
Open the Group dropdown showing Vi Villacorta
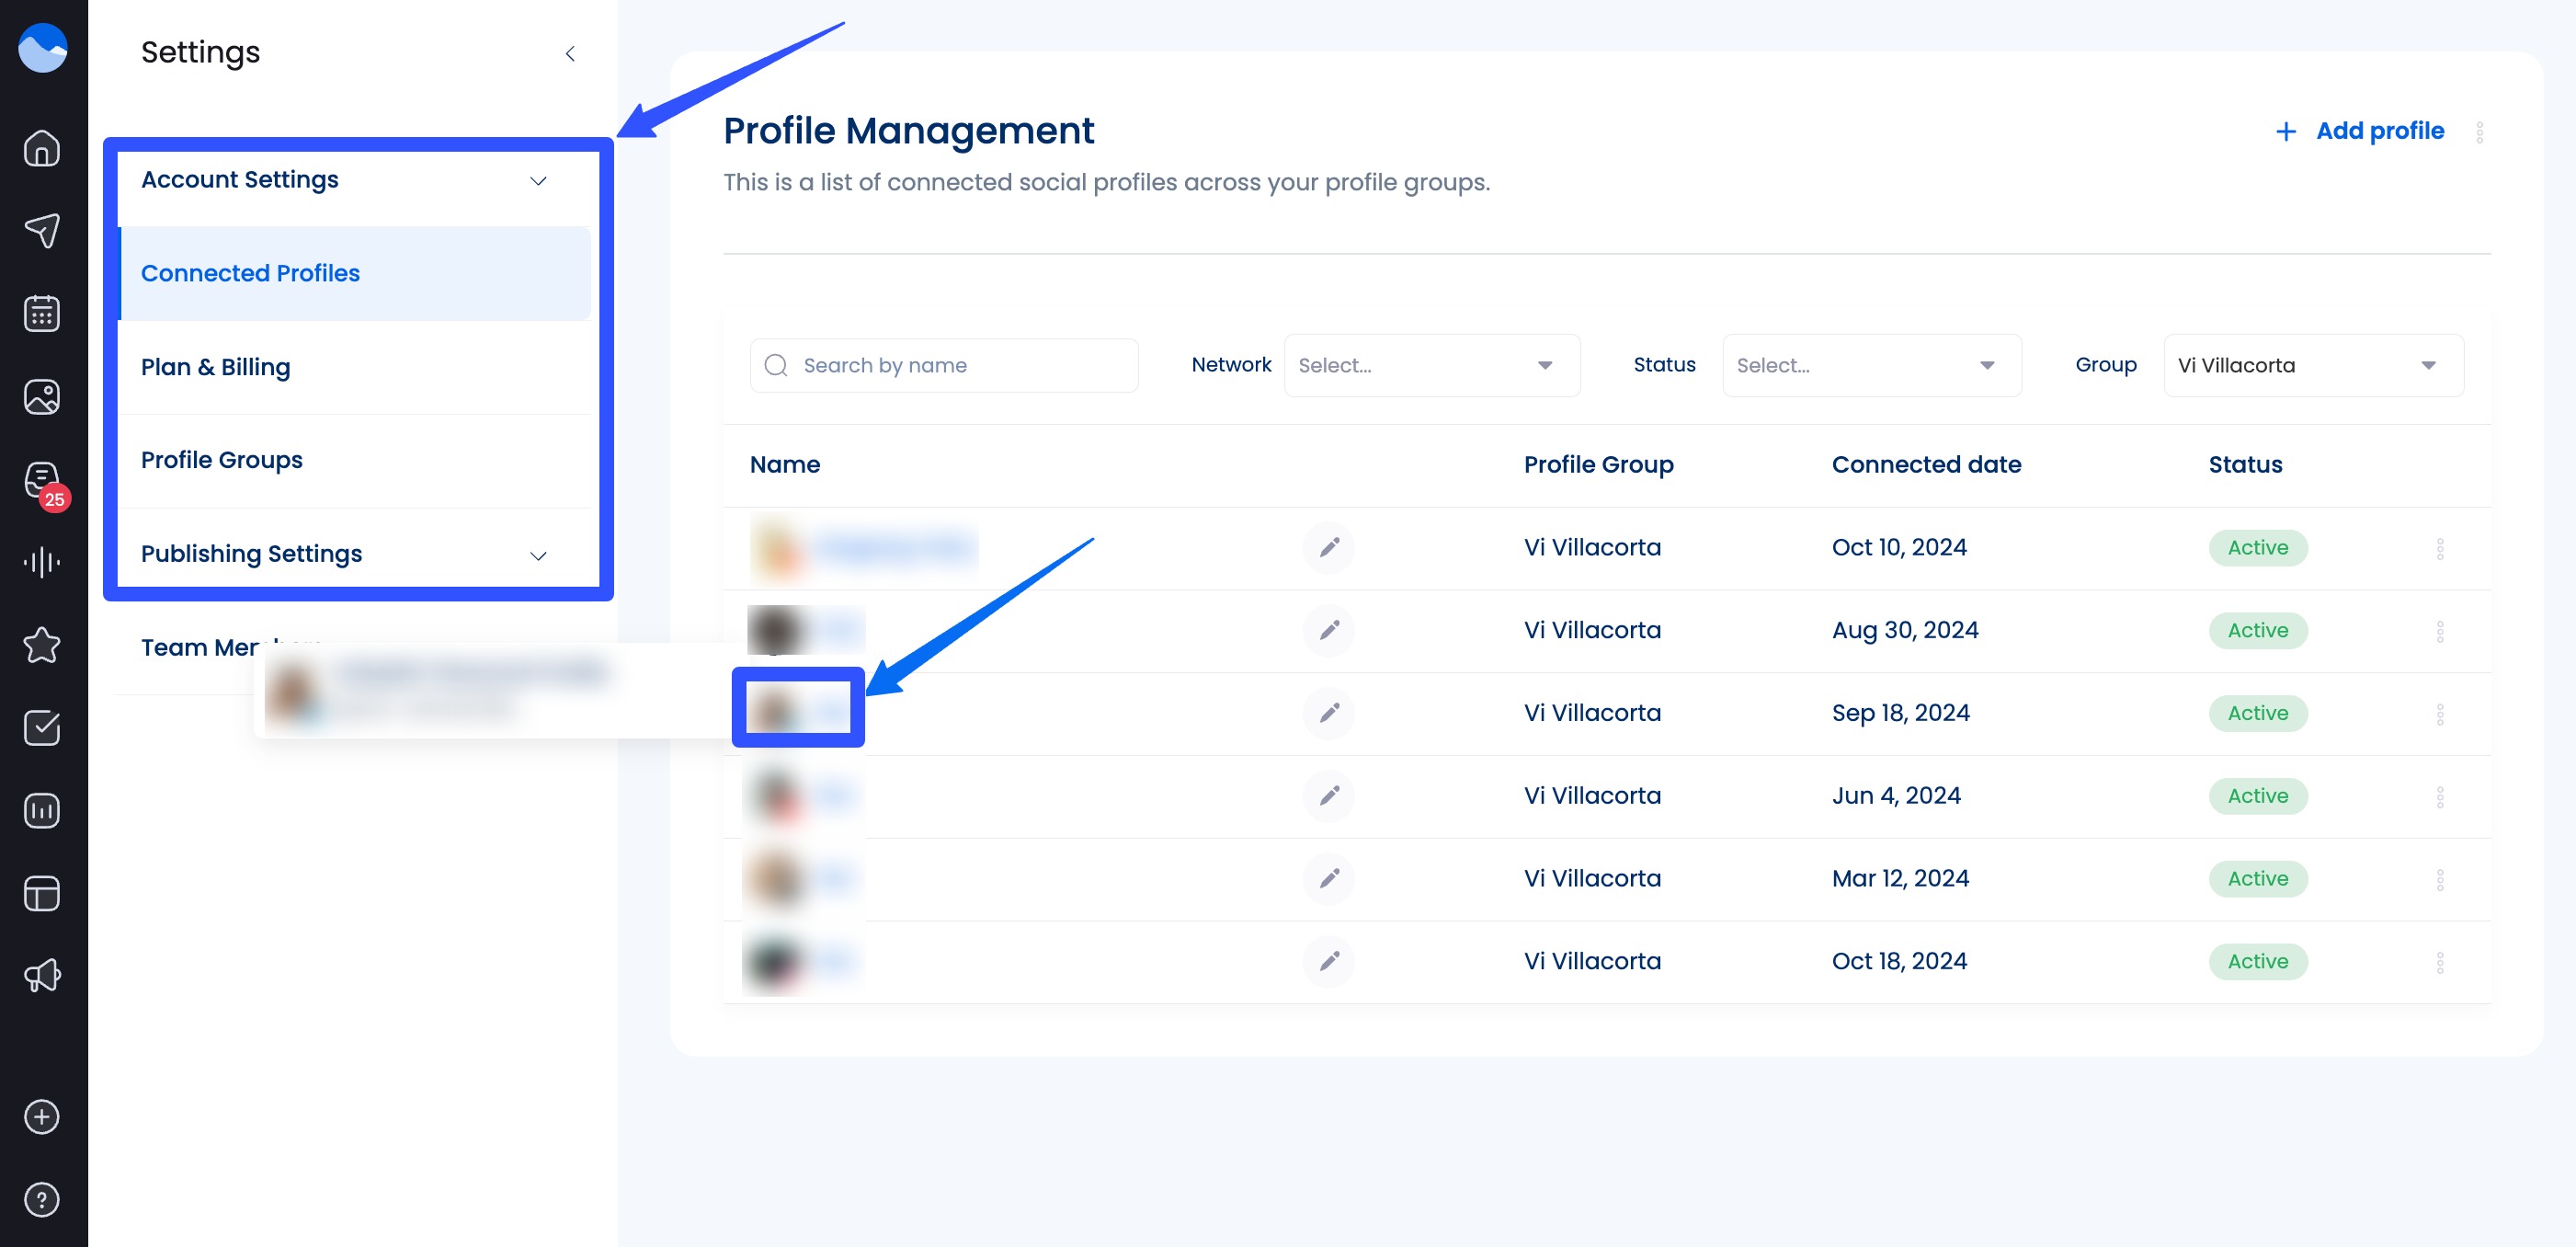tap(2312, 365)
